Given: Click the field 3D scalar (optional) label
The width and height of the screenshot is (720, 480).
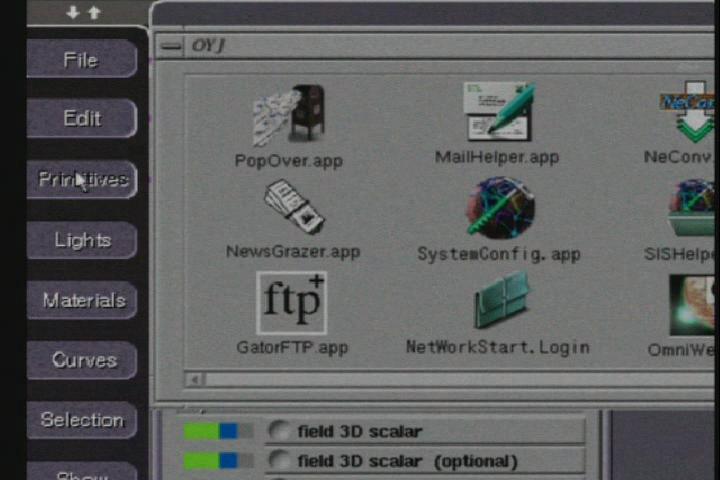Looking at the screenshot, I should pyautogui.click(x=408, y=461).
